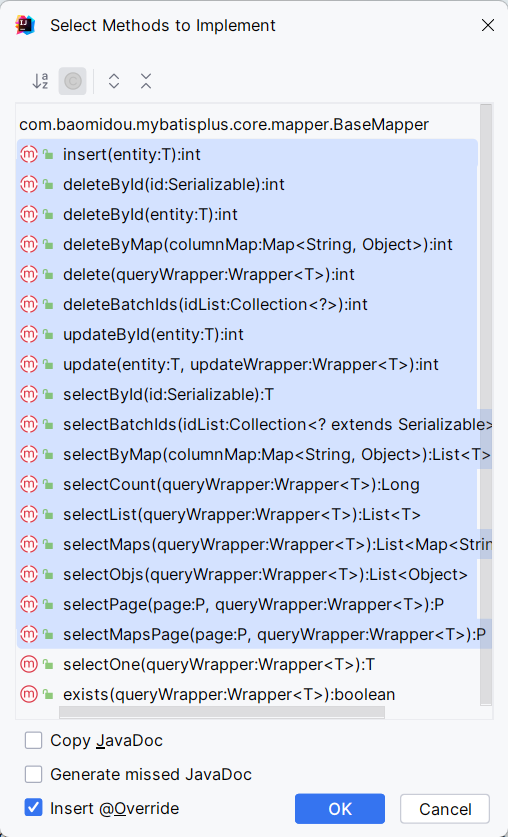Click the Expand All toolbar icon
Image resolution: width=508 pixels, height=837 pixels.
tap(114, 81)
